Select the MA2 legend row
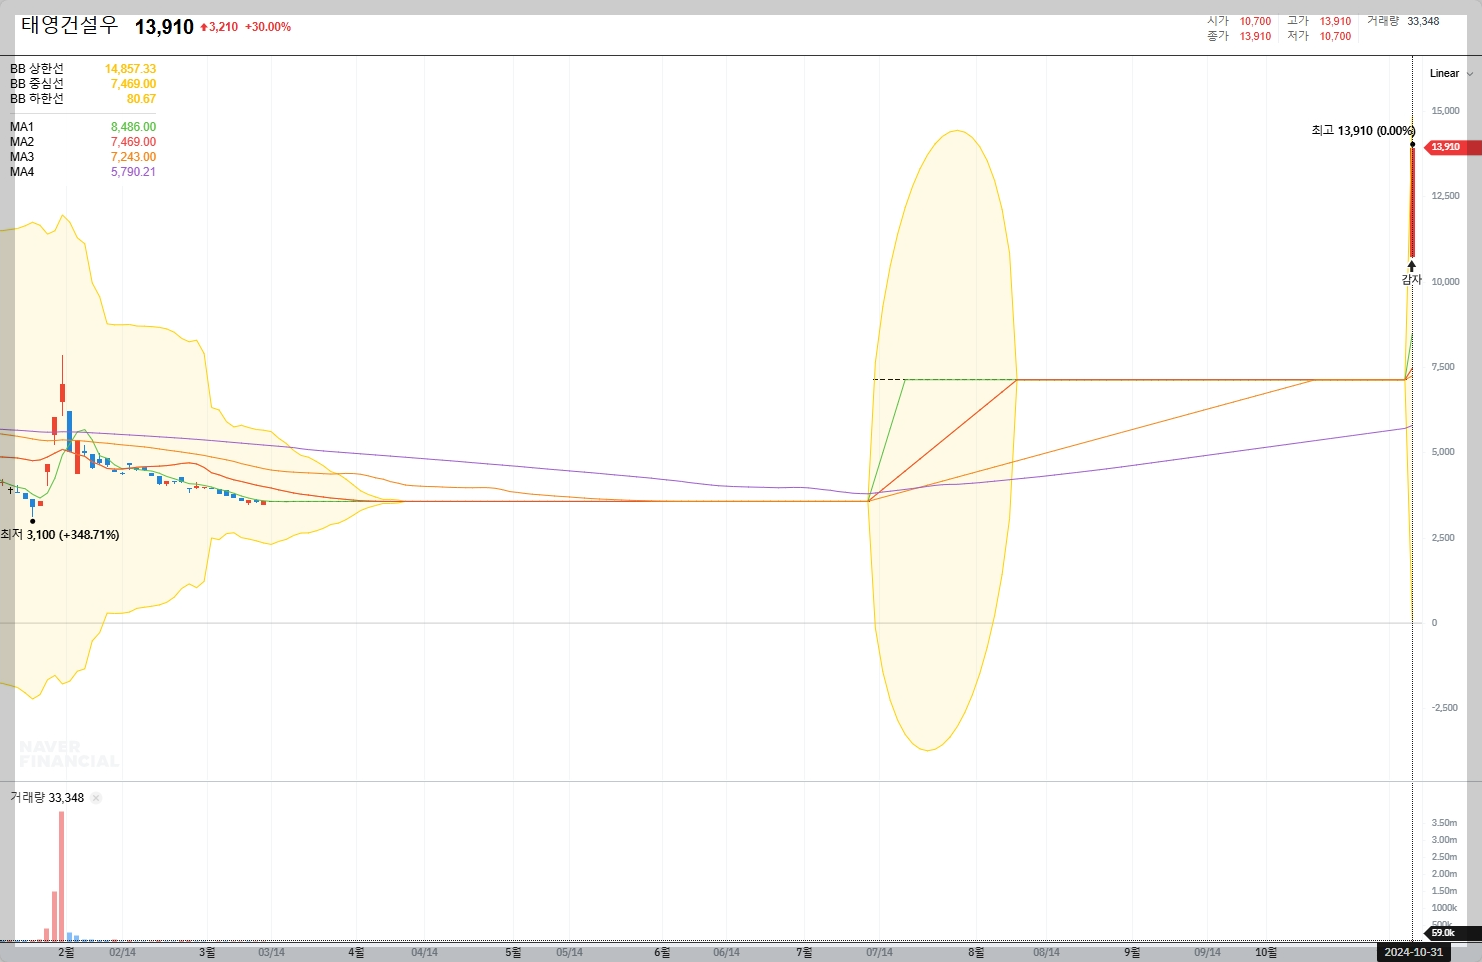Screen dimensions: 1482x962 tap(83, 142)
